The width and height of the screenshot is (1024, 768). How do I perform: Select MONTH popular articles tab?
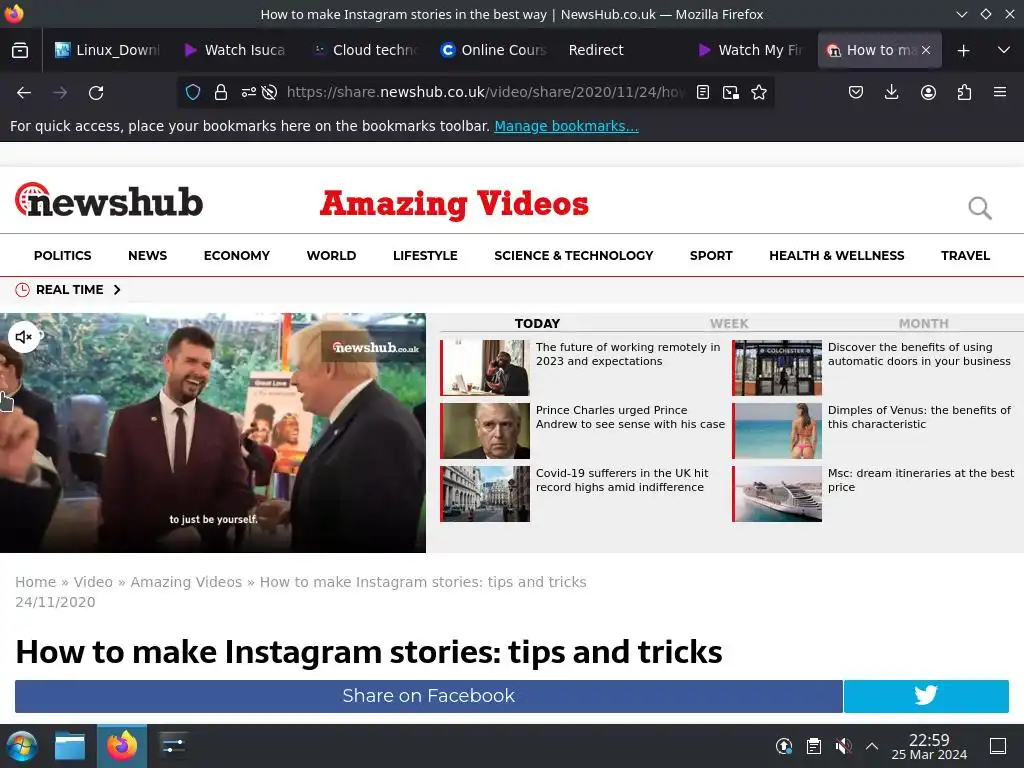coord(923,323)
